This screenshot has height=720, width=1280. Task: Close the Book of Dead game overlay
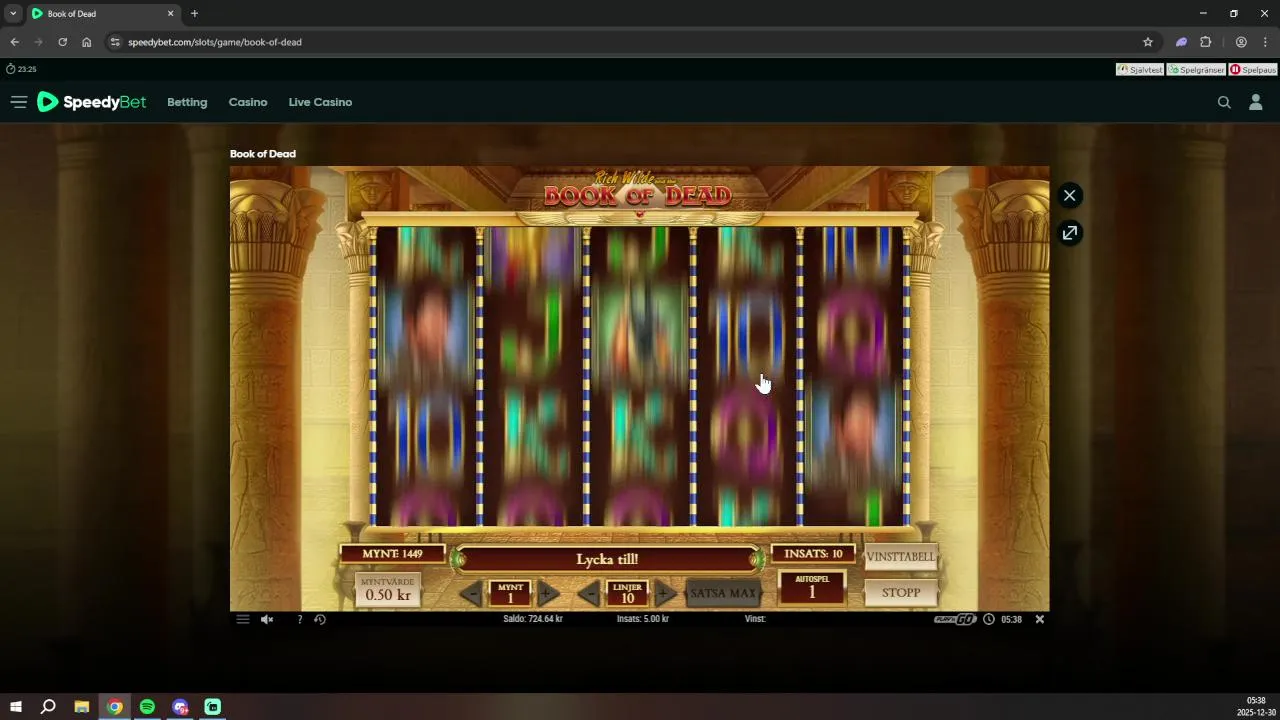click(1070, 195)
